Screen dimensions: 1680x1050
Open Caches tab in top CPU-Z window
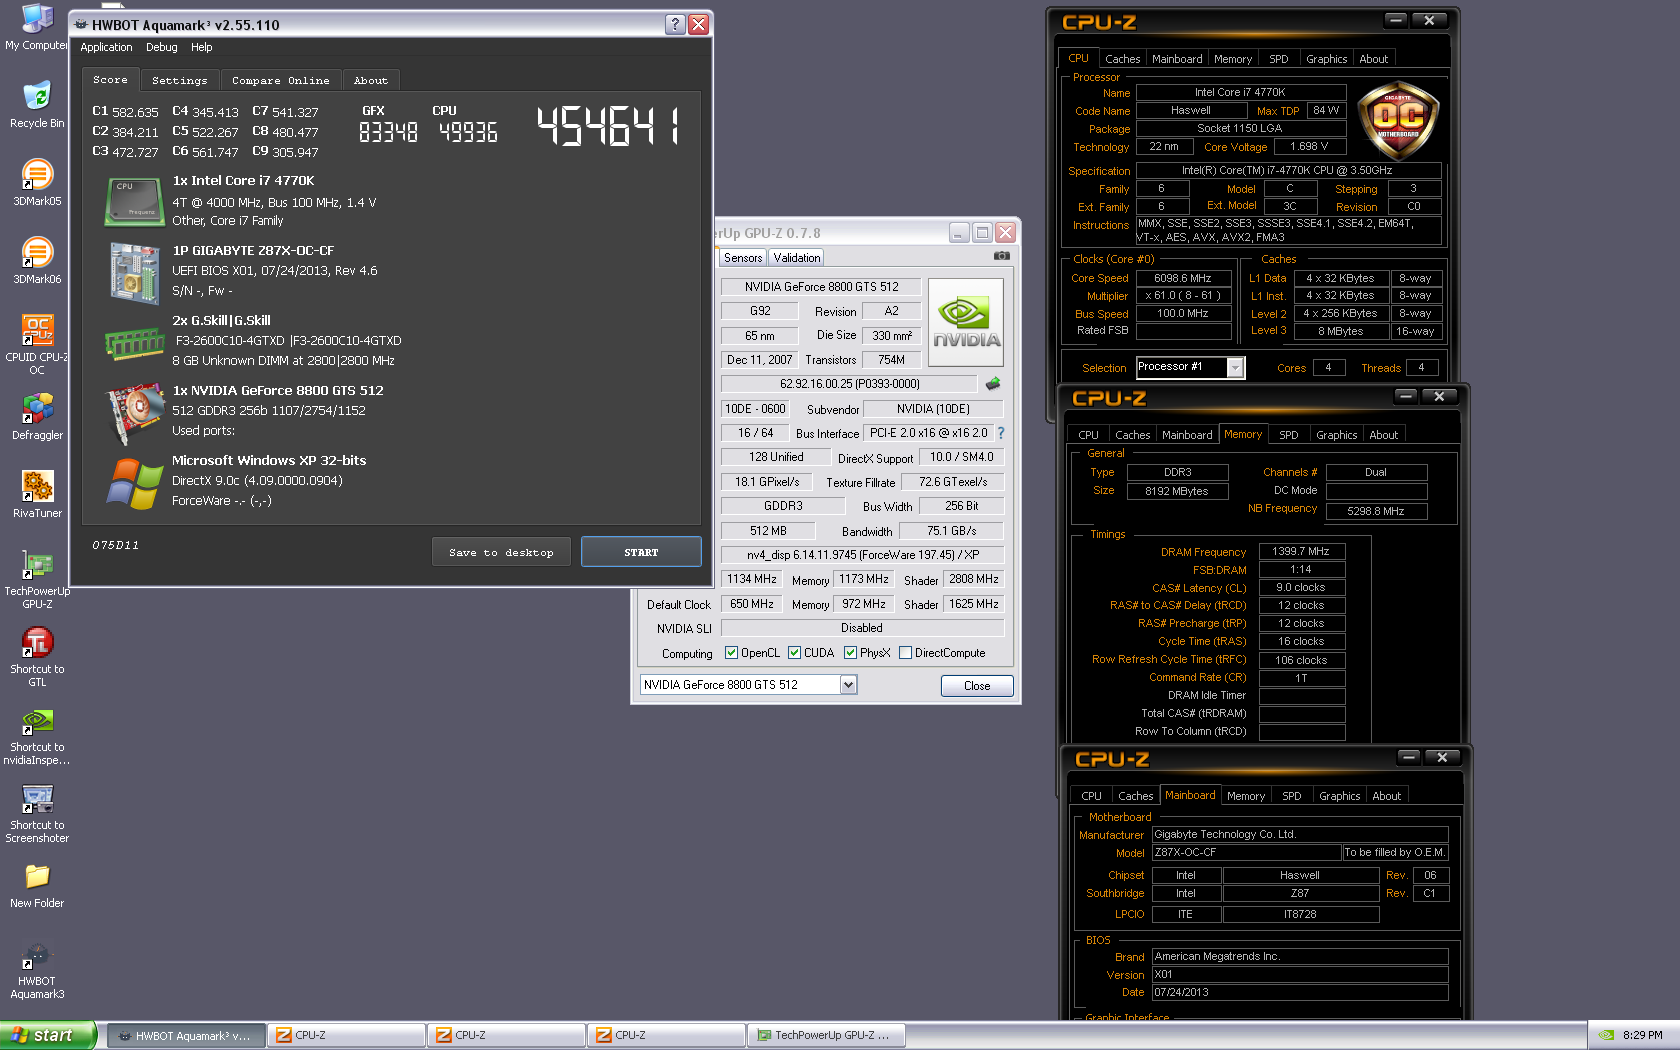click(x=1122, y=59)
